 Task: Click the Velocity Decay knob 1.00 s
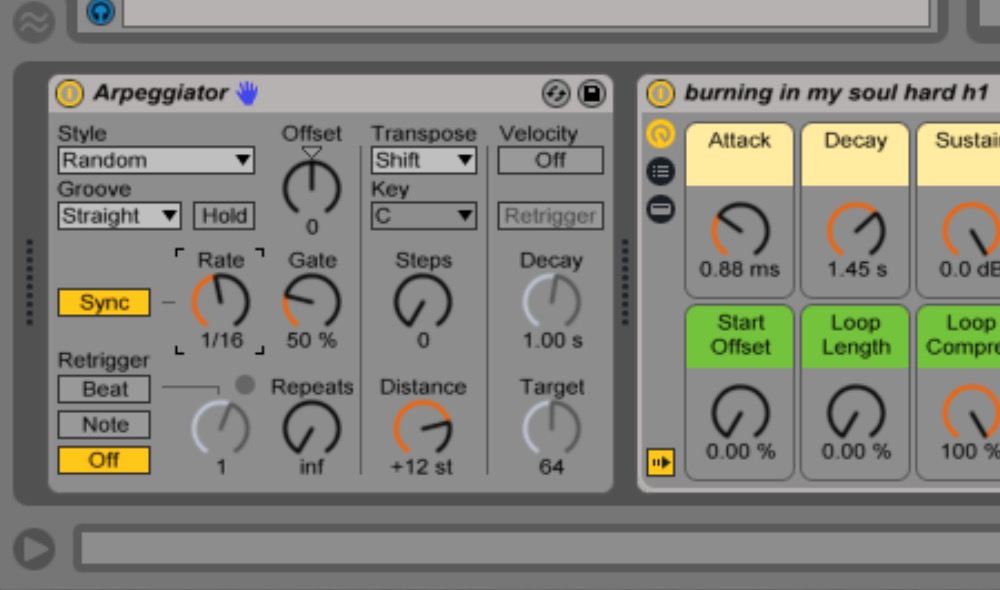pyautogui.click(x=552, y=302)
